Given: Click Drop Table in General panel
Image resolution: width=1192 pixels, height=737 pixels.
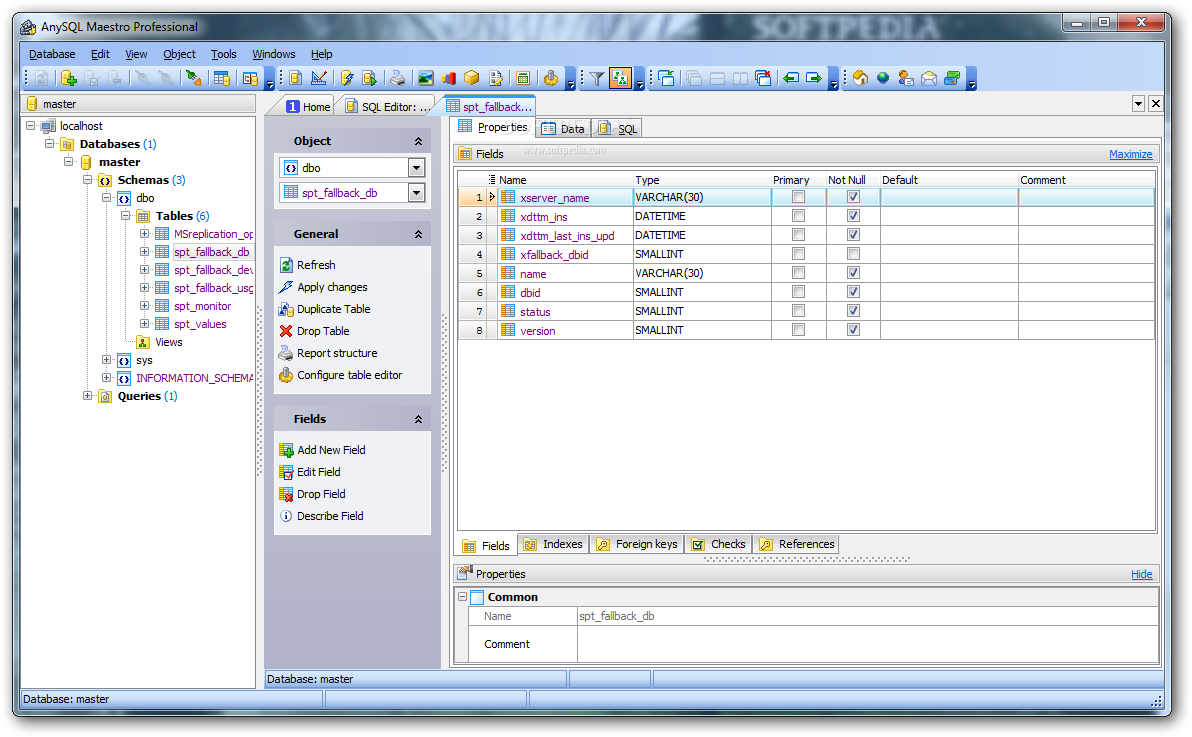Looking at the screenshot, I should click(314, 332).
